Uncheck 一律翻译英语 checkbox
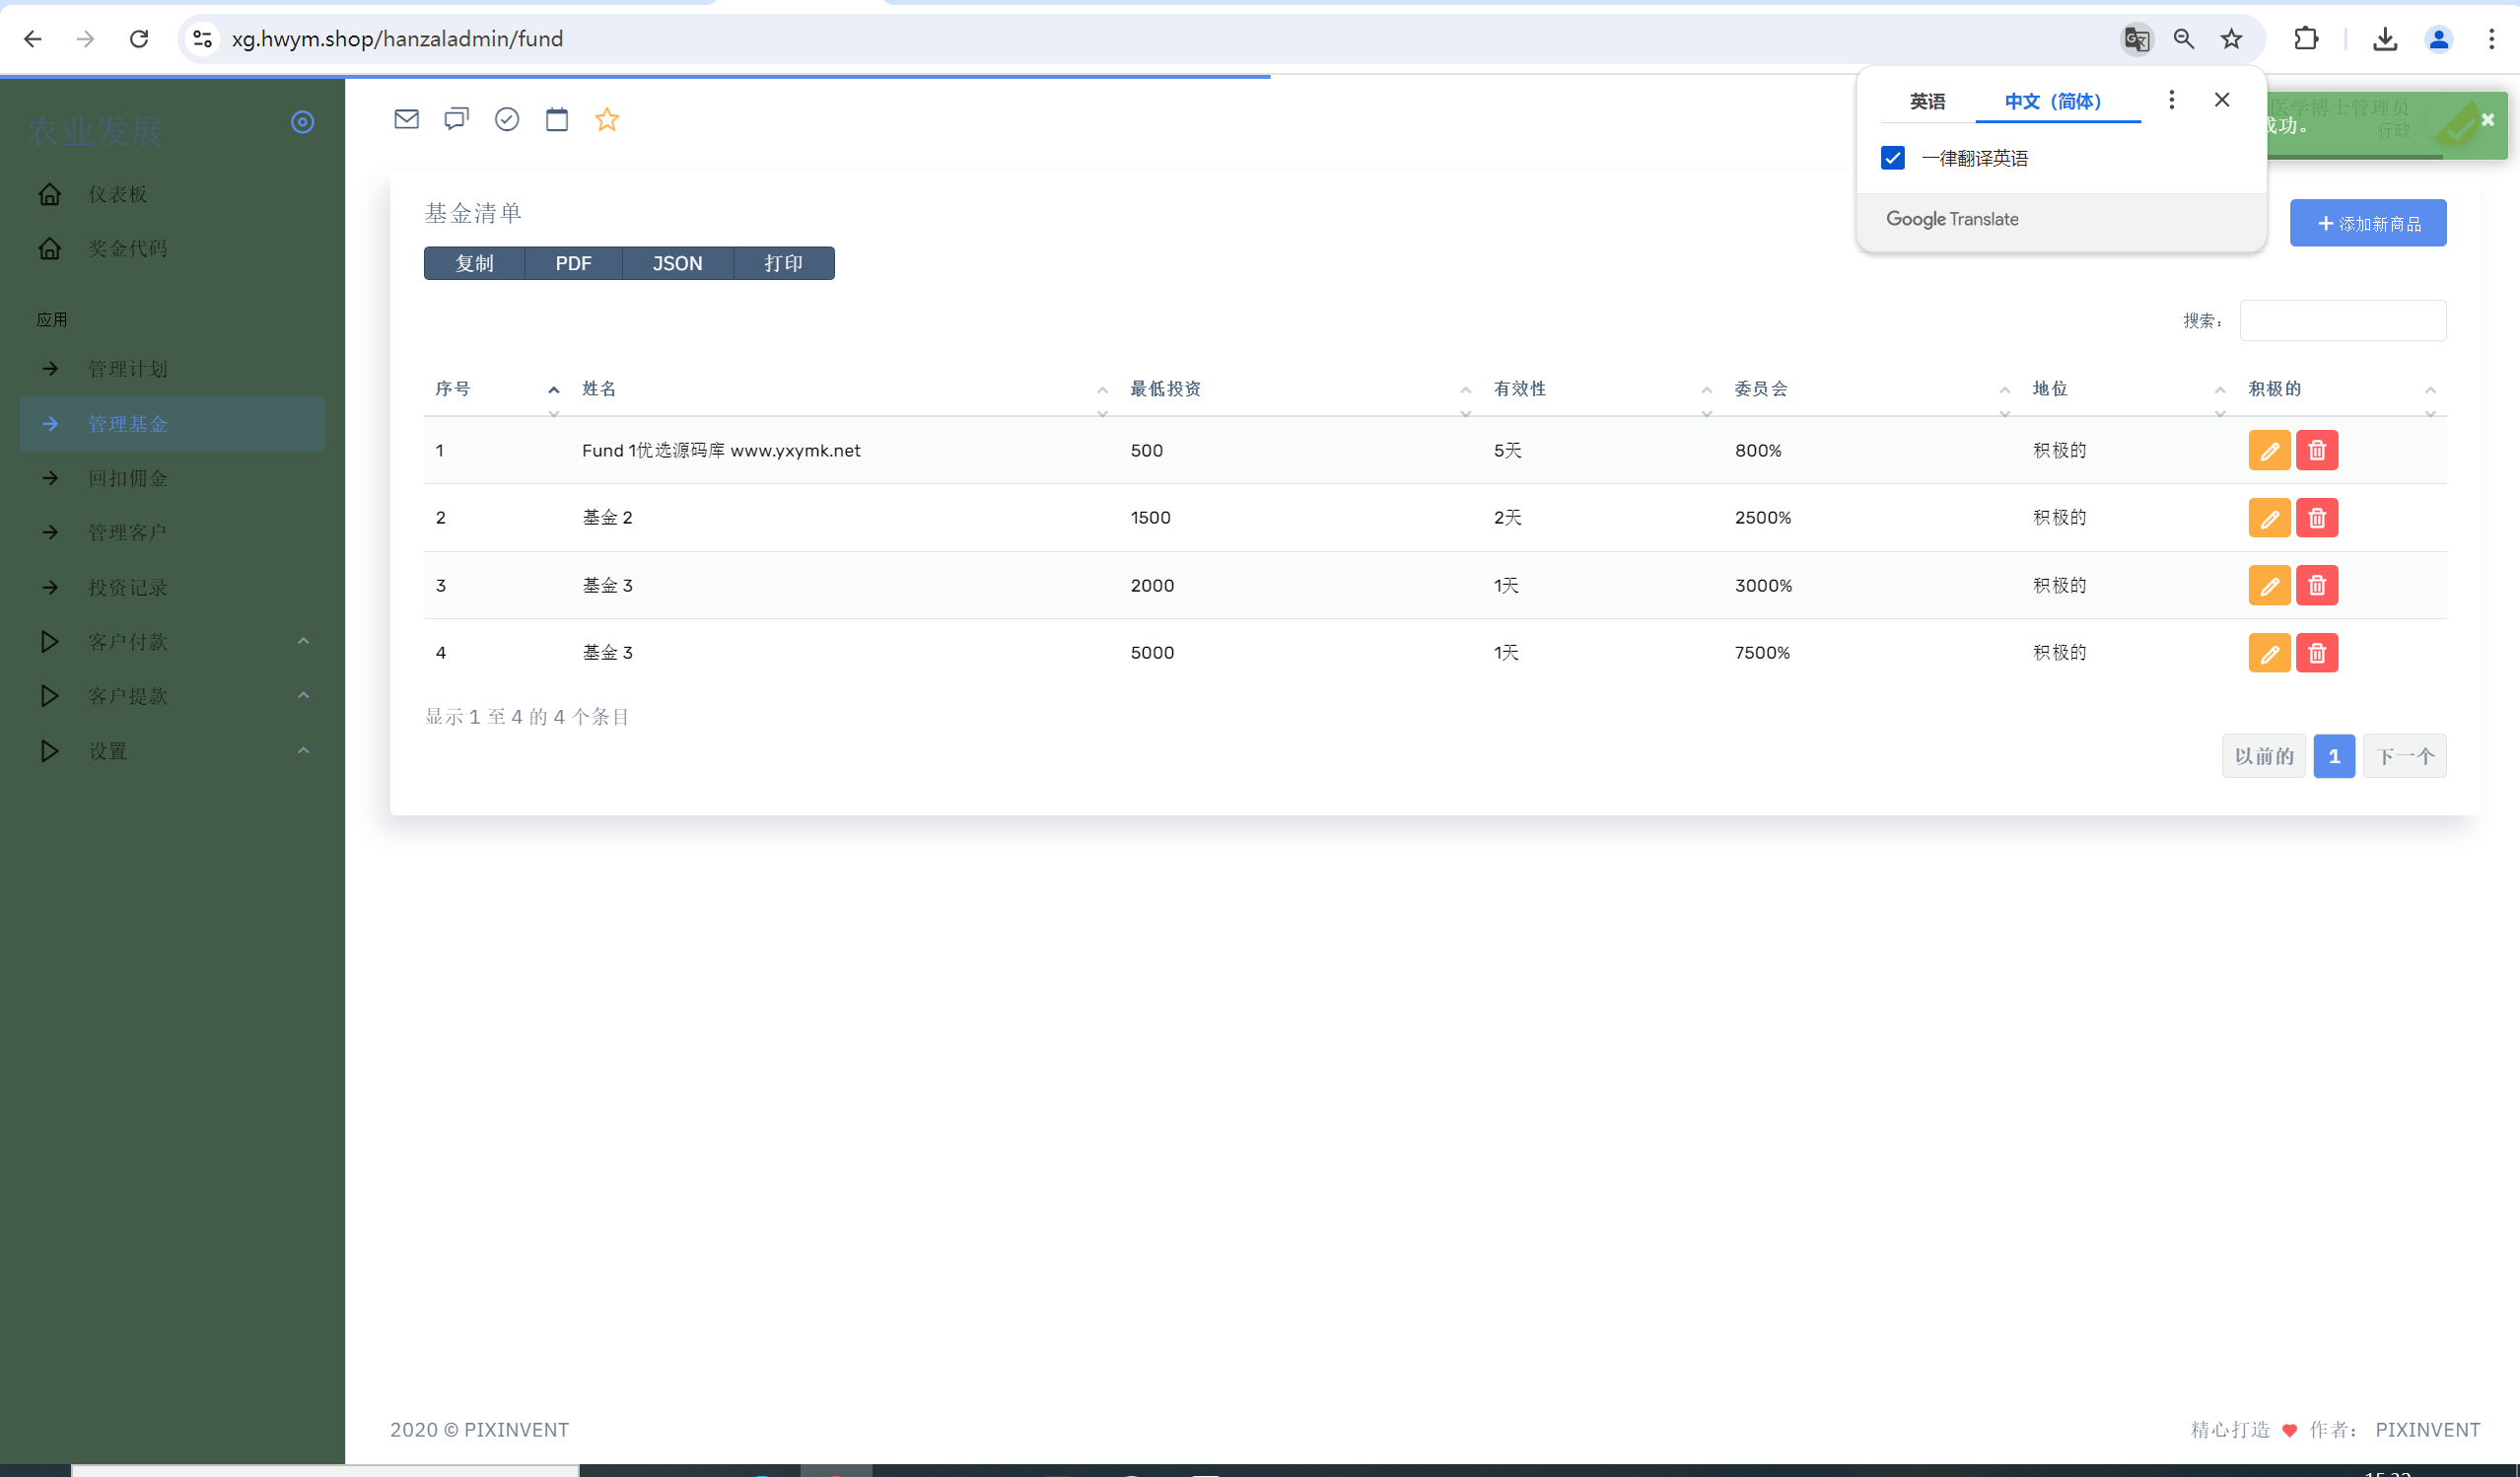Screen dimensions: 2520x1477 point(1893,158)
